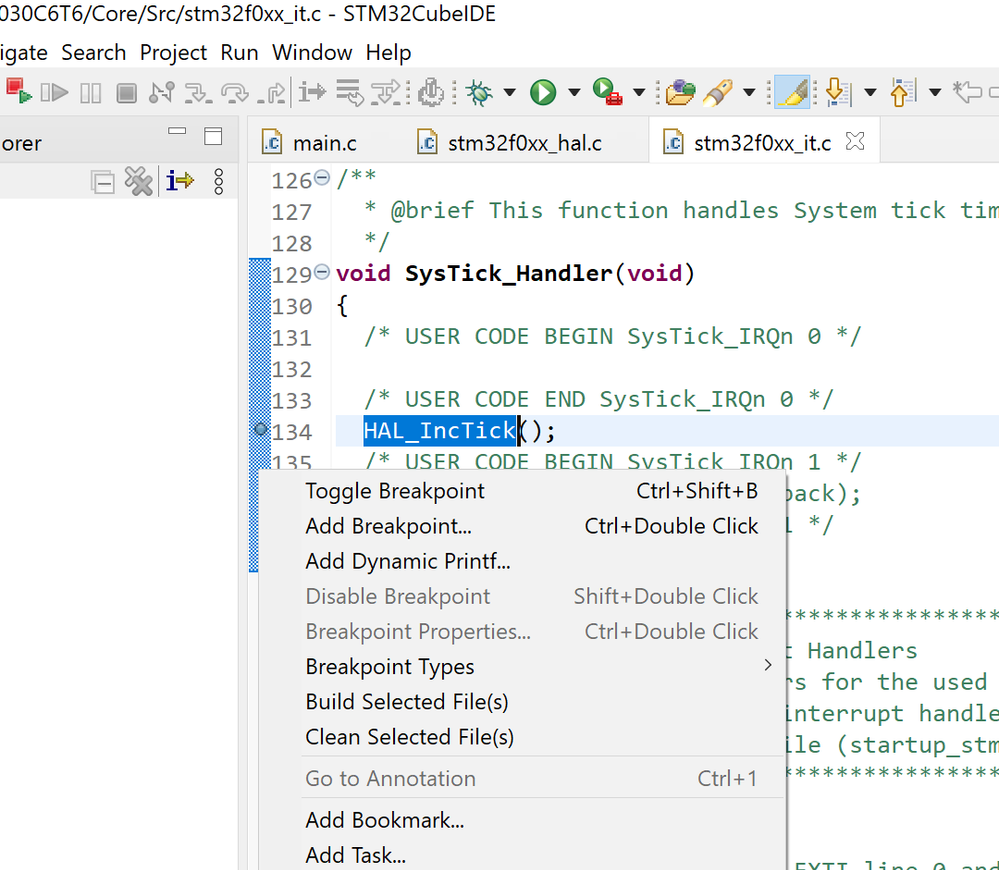Click the selected HAL_IncTick text
This screenshot has height=870, width=999.
point(440,431)
